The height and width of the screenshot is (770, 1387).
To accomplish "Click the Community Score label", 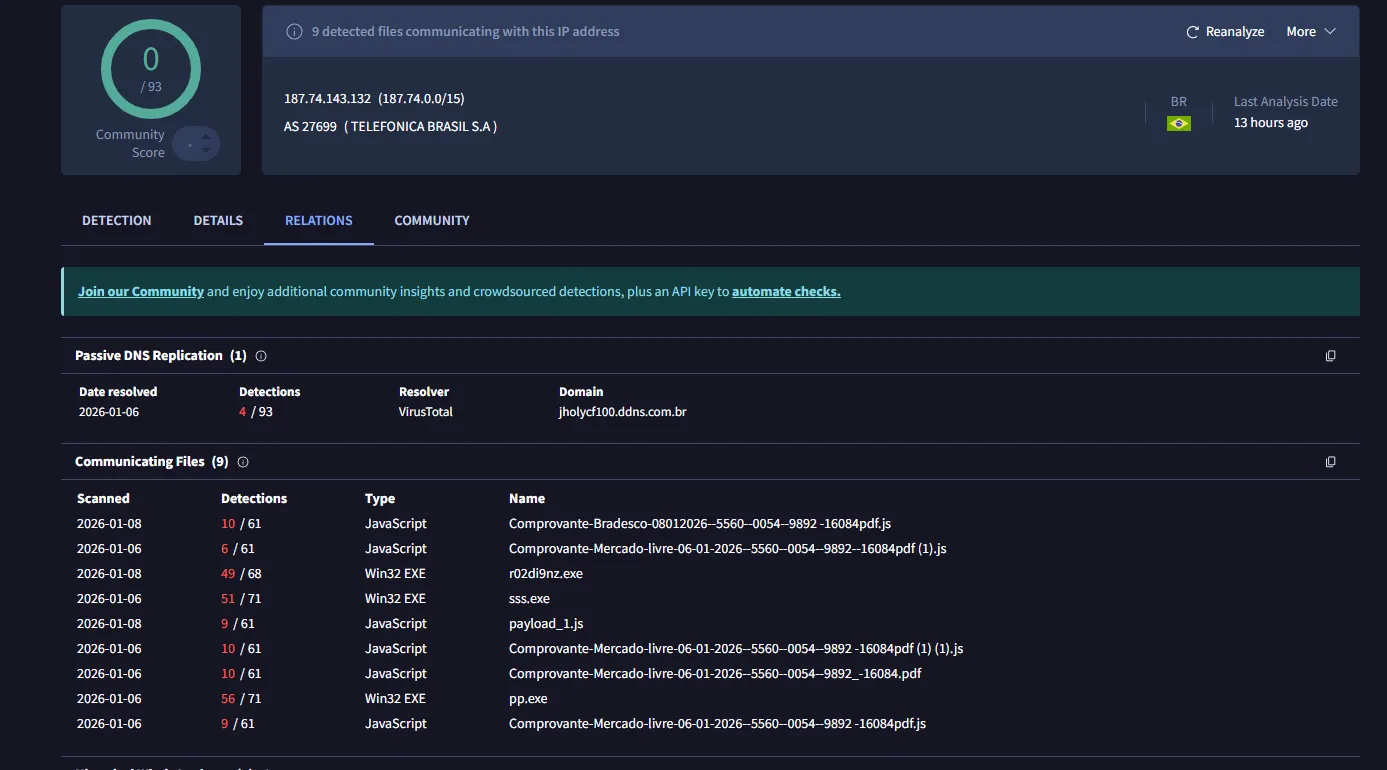I will (x=130, y=144).
